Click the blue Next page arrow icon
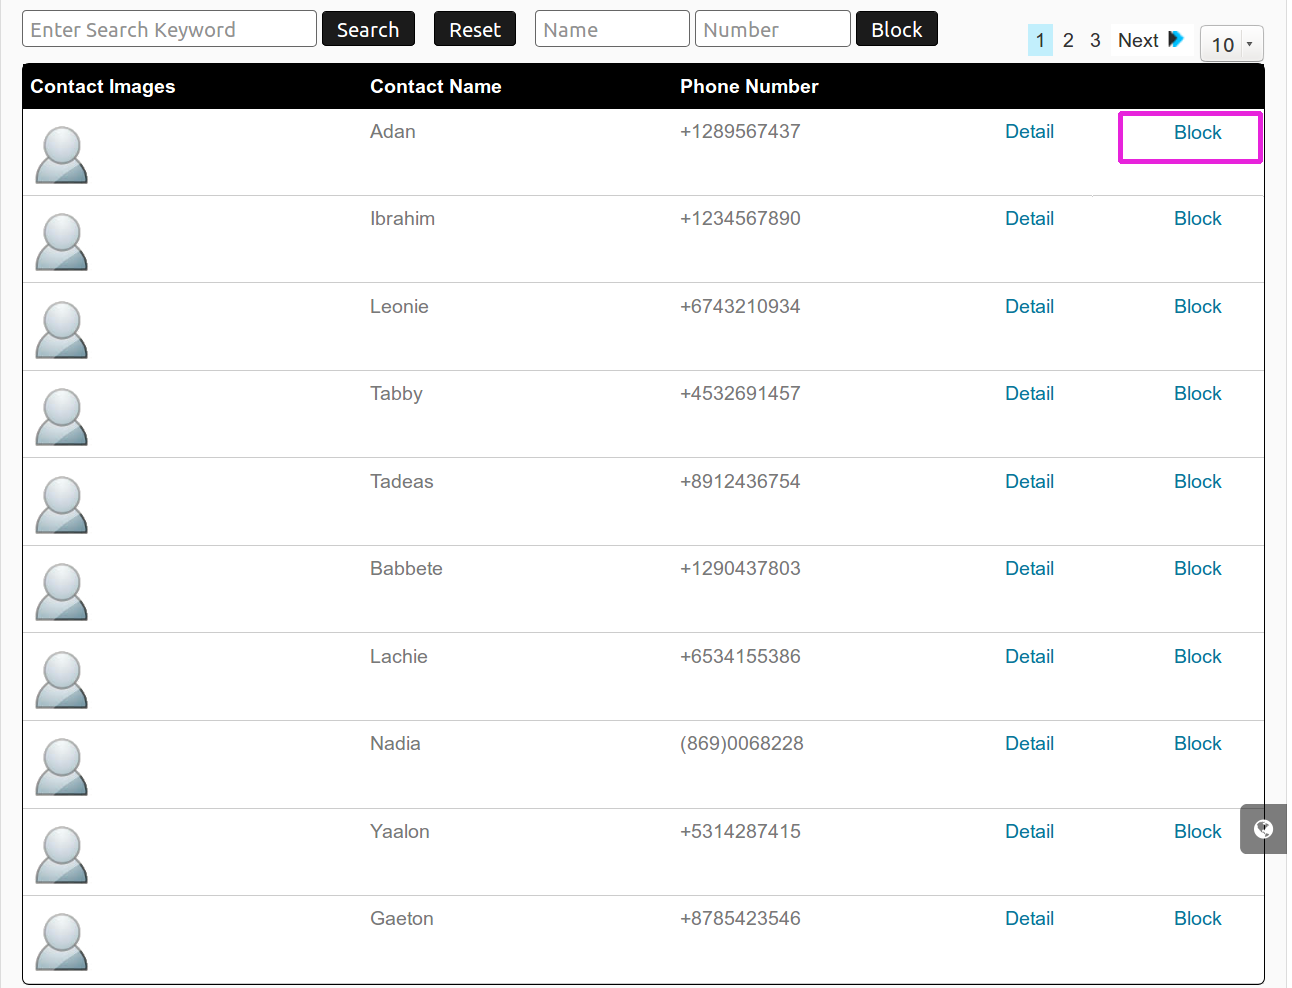 pyautogui.click(x=1176, y=39)
